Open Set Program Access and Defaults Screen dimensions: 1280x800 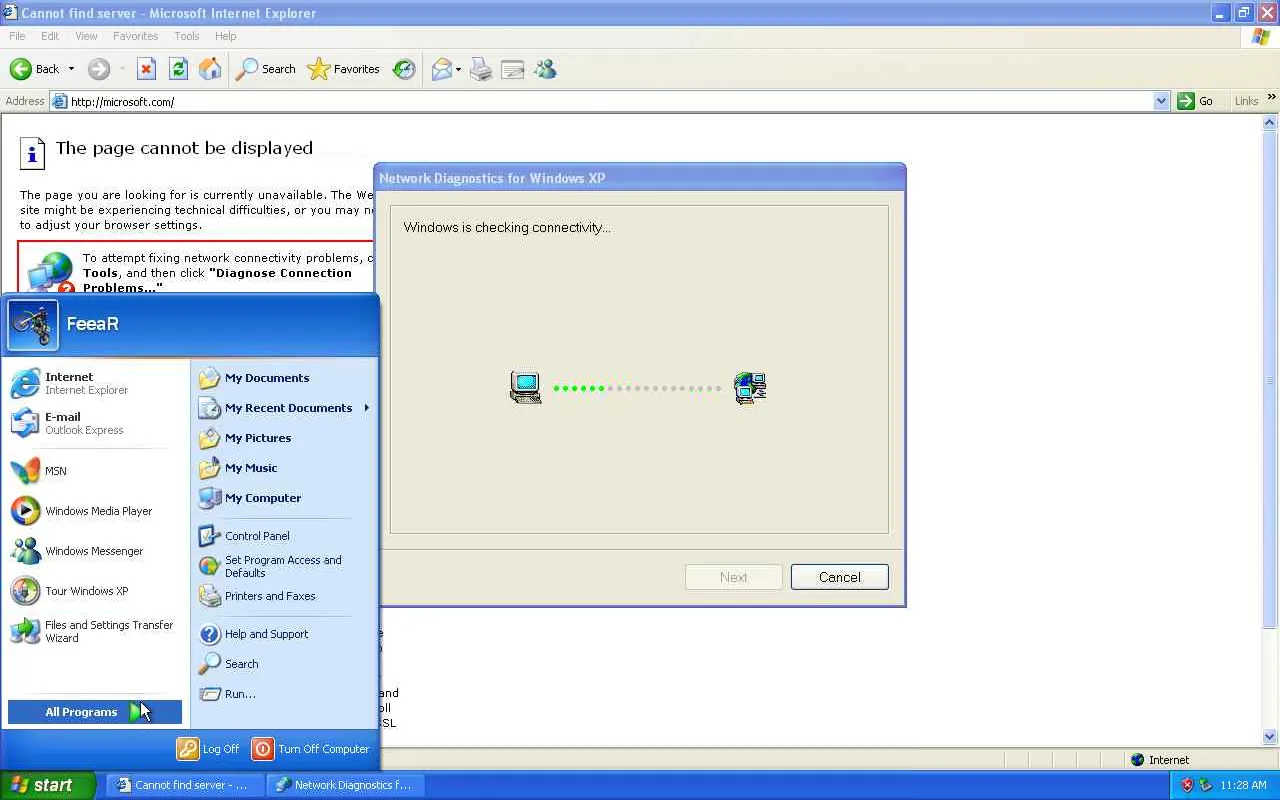(x=284, y=566)
